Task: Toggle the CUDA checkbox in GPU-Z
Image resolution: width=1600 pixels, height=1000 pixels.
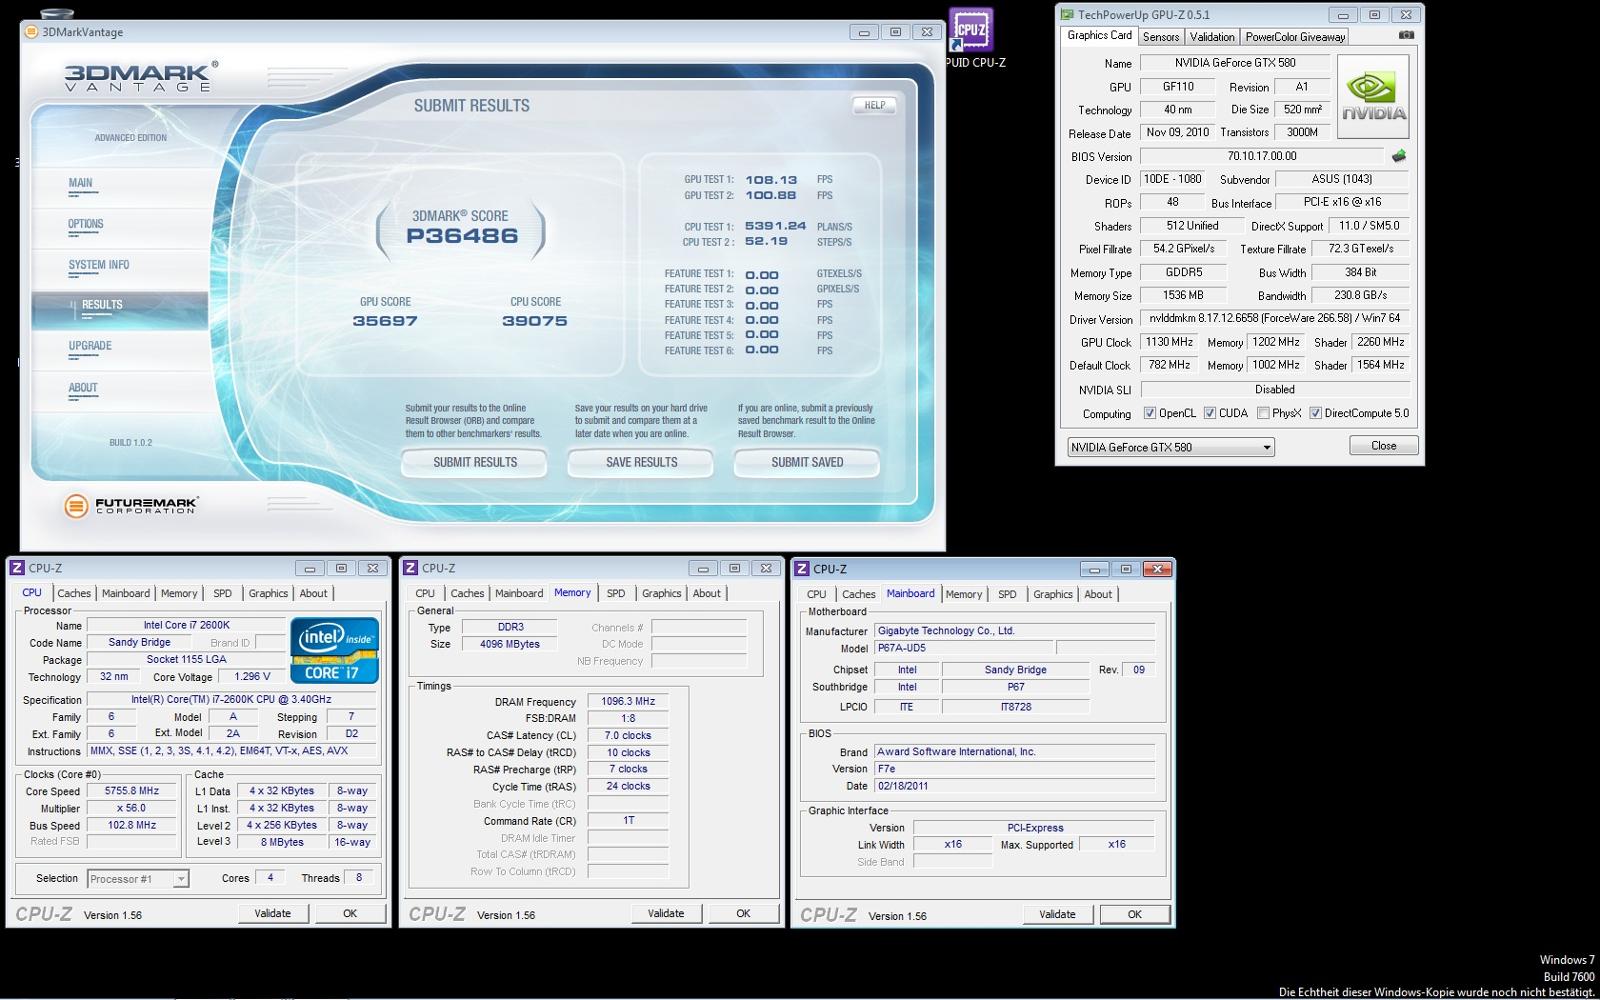Action: pyautogui.click(x=1210, y=413)
